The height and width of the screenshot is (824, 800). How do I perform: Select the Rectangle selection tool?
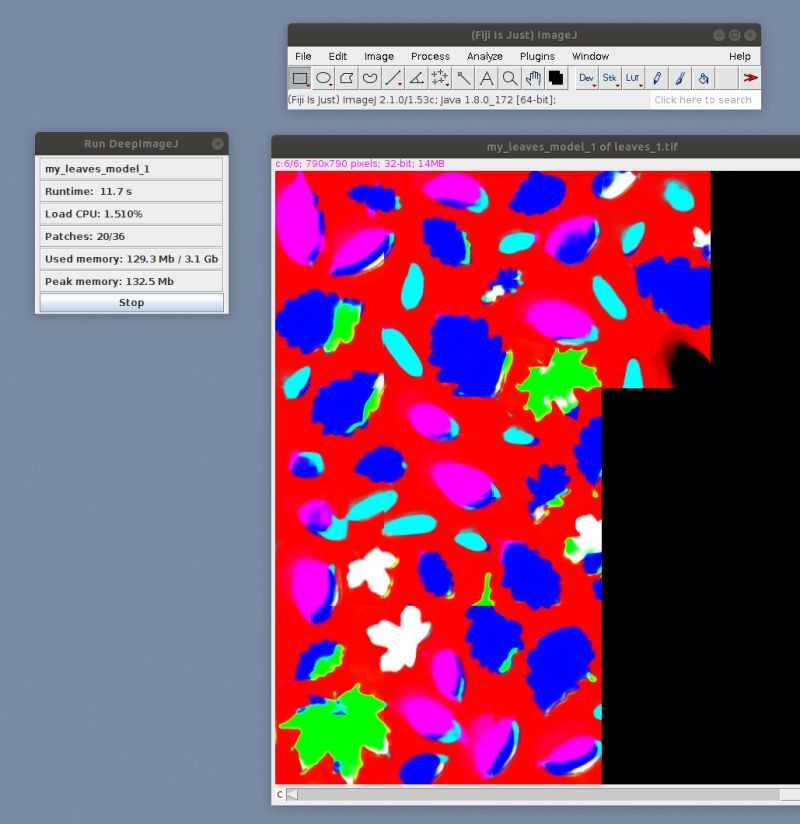[301, 77]
